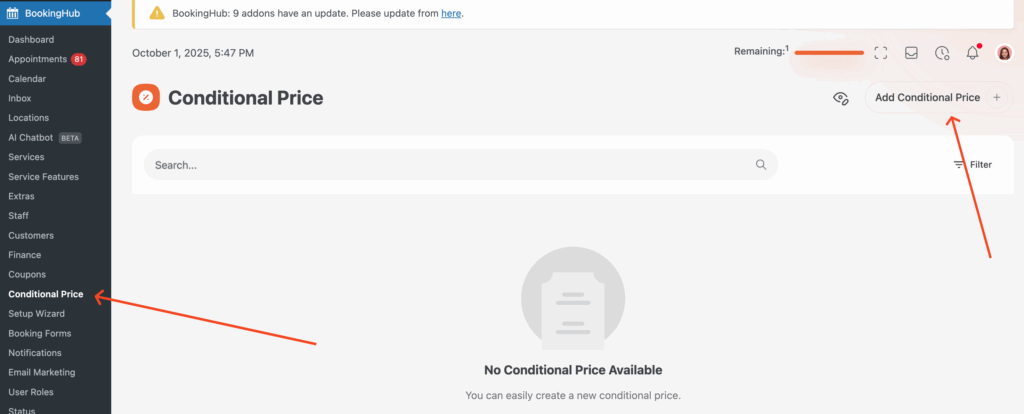The height and width of the screenshot is (414, 1024).
Task: Click the search magnifier icon
Action: [x=761, y=165]
